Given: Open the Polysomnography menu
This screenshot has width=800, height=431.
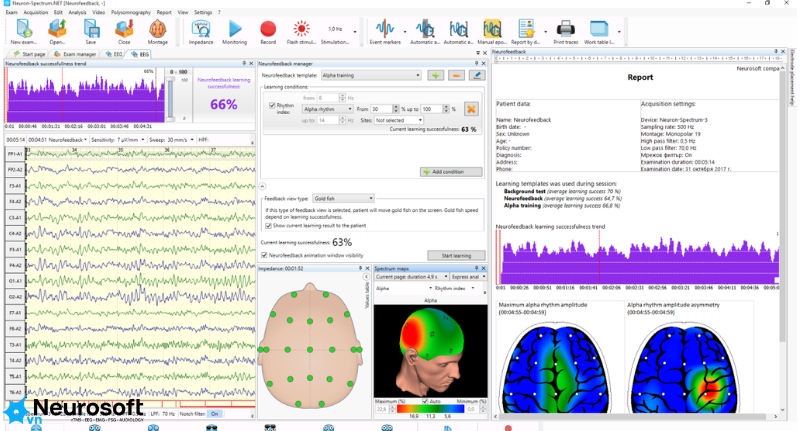Looking at the screenshot, I should (131, 12).
